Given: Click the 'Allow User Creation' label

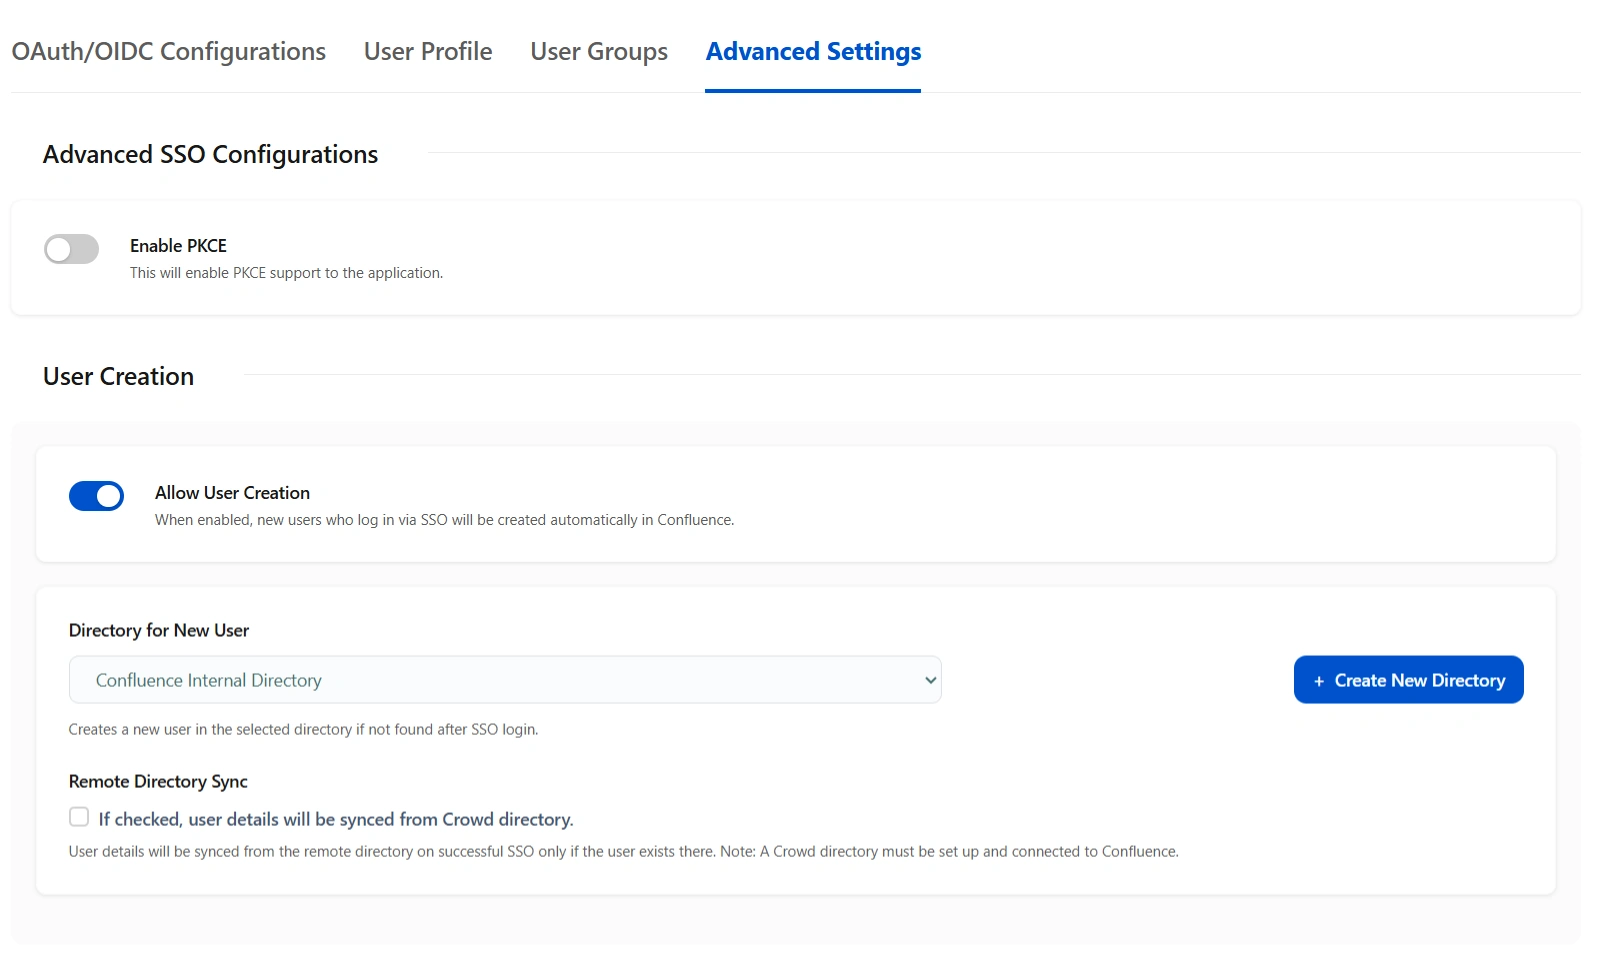Looking at the screenshot, I should click(x=232, y=493).
